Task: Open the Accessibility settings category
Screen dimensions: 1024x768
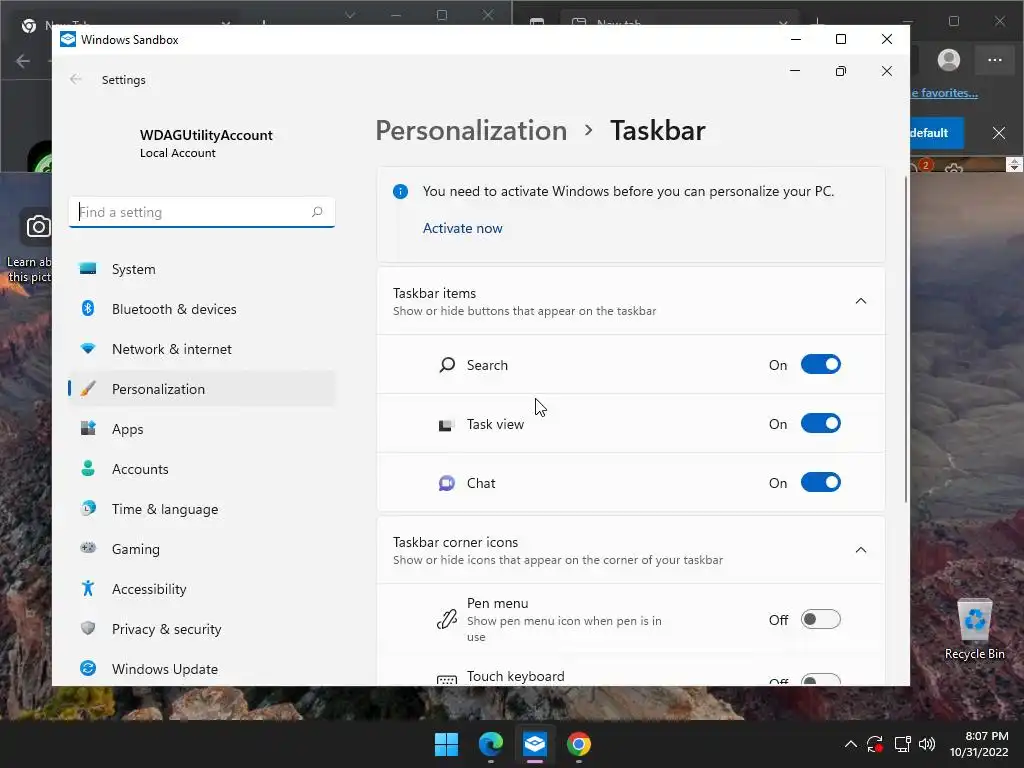Action: point(202,589)
